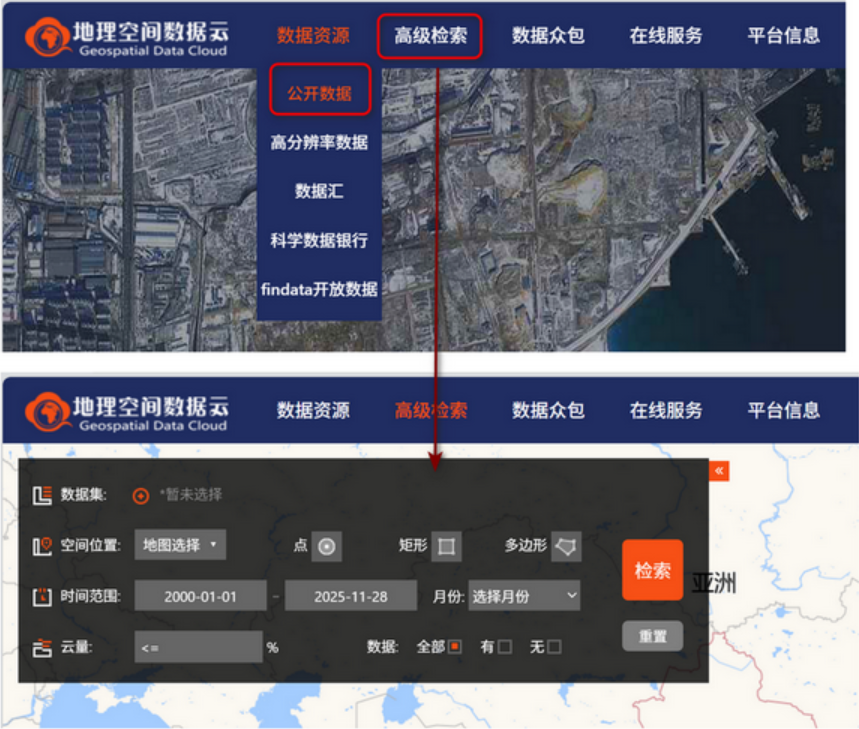The height and width of the screenshot is (729, 859).
Task: Click the 时间范围 calendar icon
Action: (42, 596)
